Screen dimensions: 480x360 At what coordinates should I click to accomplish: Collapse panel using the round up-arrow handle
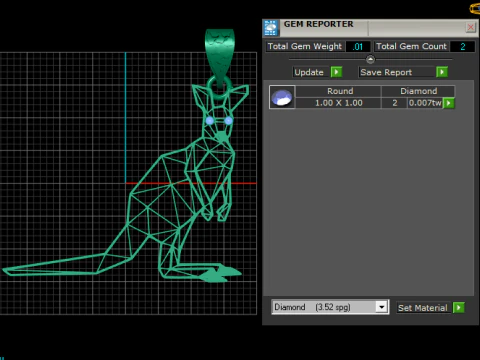coord(370,59)
